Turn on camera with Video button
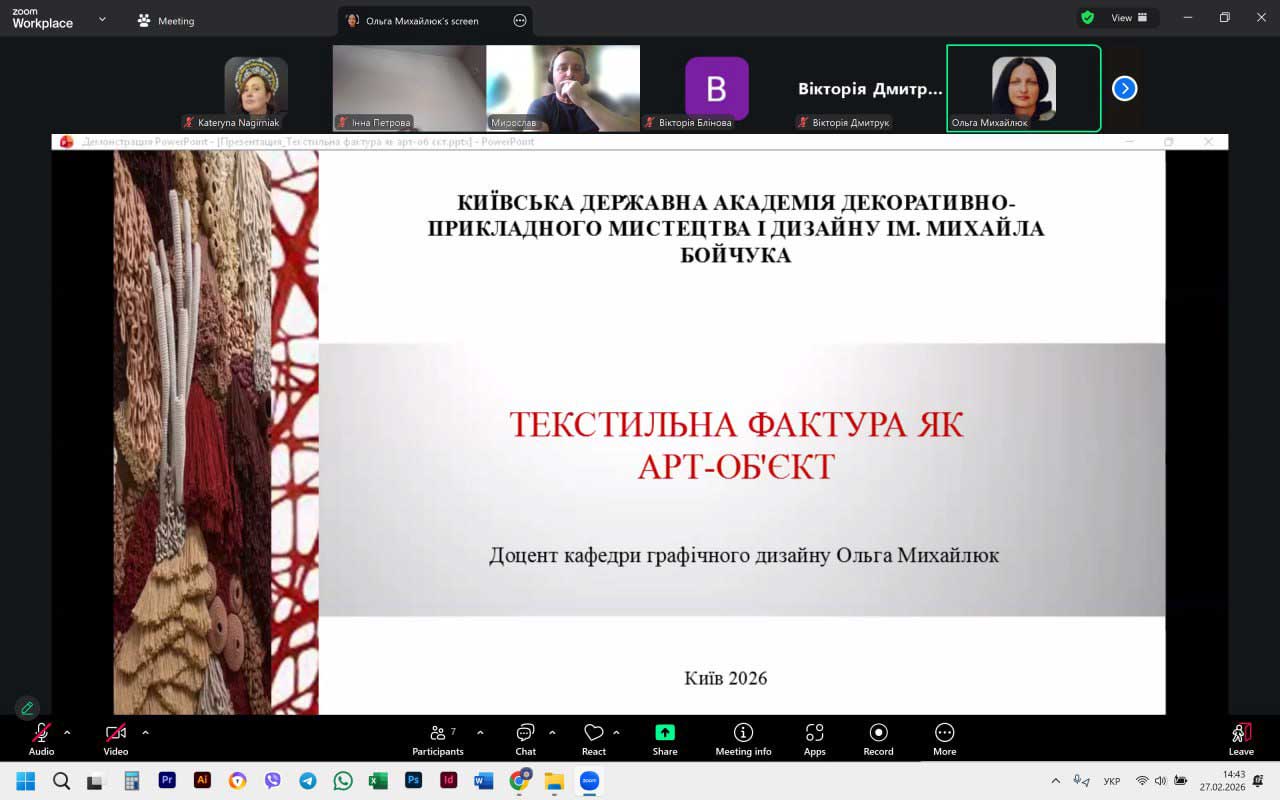Screen dimensions: 1280x800 (x=116, y=740)
